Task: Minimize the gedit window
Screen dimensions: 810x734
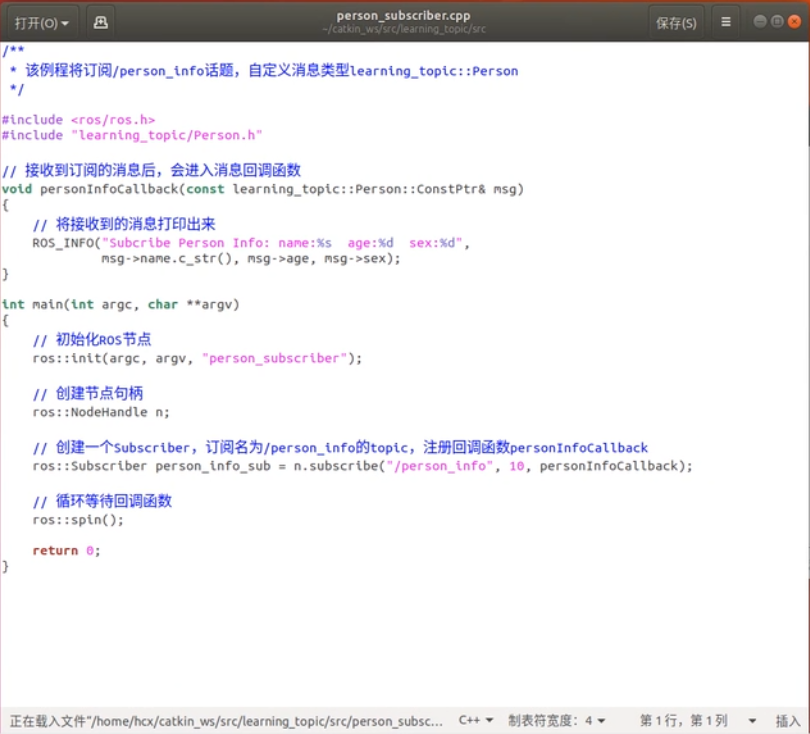Action: click(x=759, y=21)
